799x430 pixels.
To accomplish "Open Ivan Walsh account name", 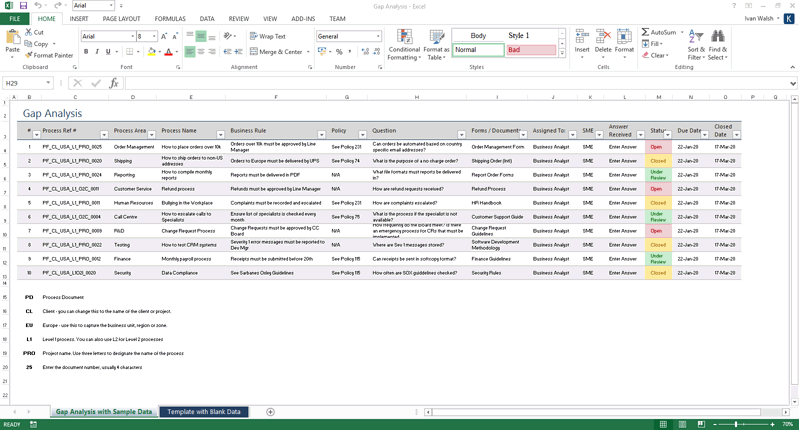I will coord(759,18).
